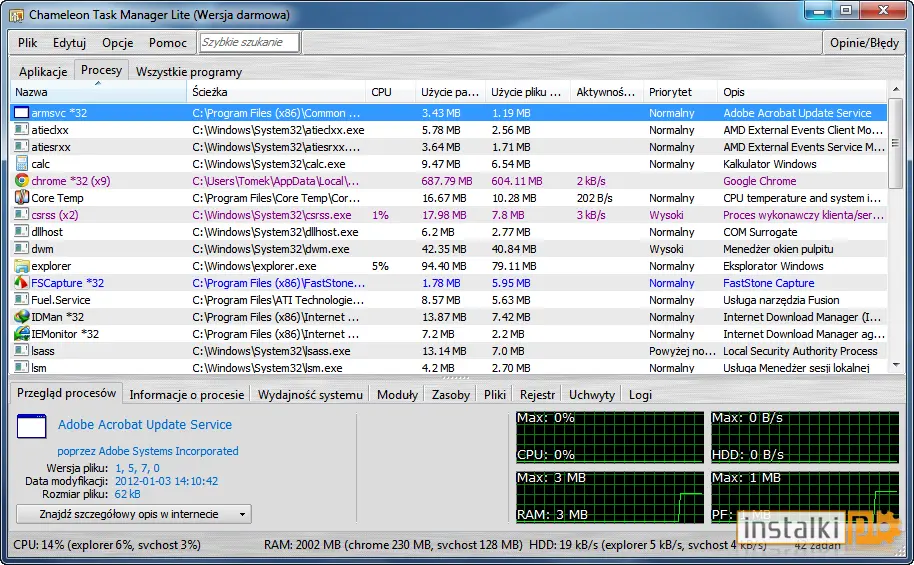This screenshot has width=914, height=565.
Task: Click the version value 1, 5, 7, 0
Action: pos(138,468)
